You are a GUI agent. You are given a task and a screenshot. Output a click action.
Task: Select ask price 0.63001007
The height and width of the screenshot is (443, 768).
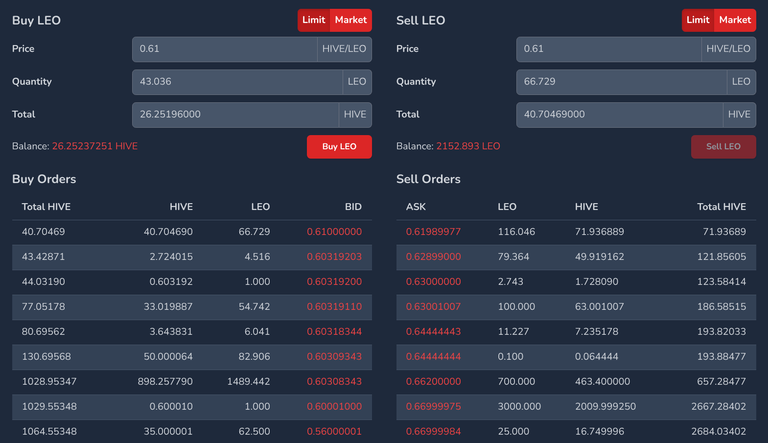pyautogui.click(x=433, y=307)
